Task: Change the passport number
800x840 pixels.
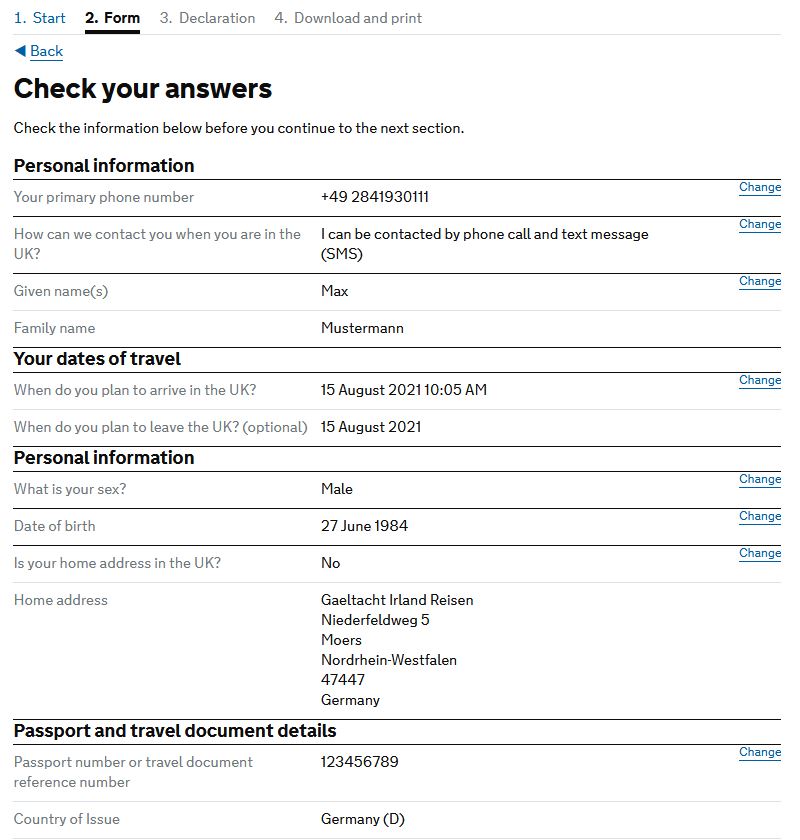Action: [759, 751]
